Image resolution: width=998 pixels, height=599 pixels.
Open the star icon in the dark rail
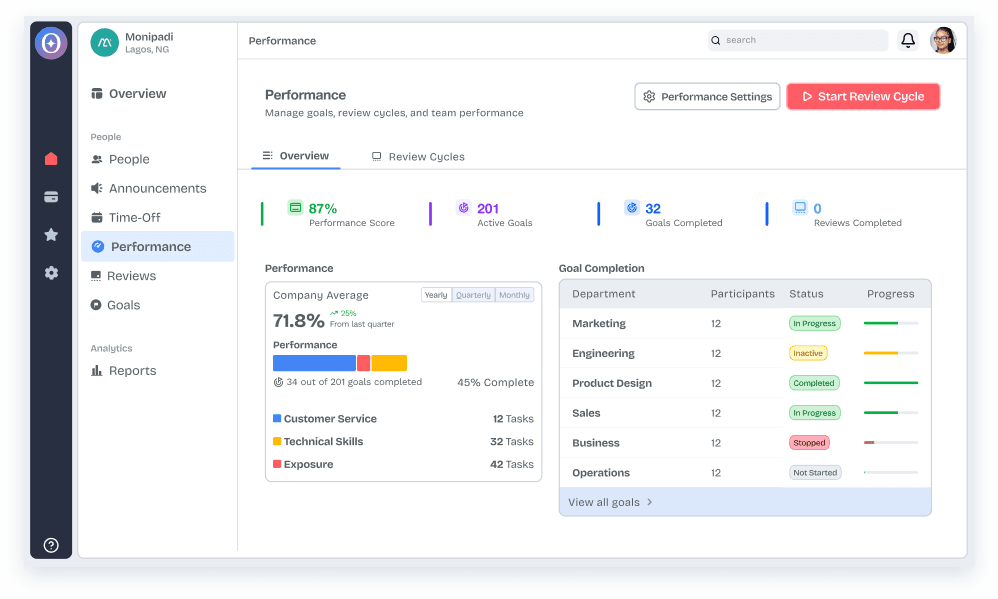pos(51,235)
